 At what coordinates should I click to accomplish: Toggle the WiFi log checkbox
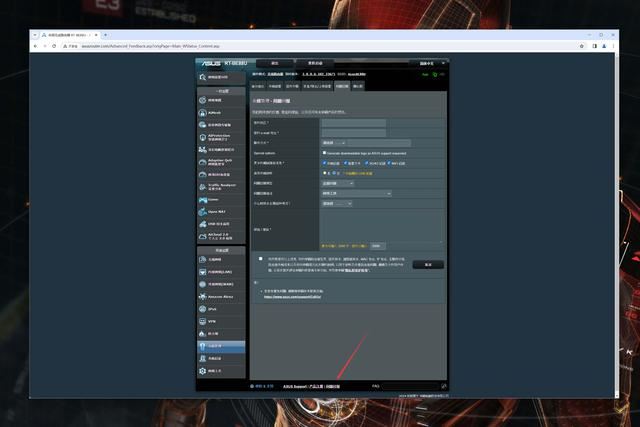pos(386,162)
